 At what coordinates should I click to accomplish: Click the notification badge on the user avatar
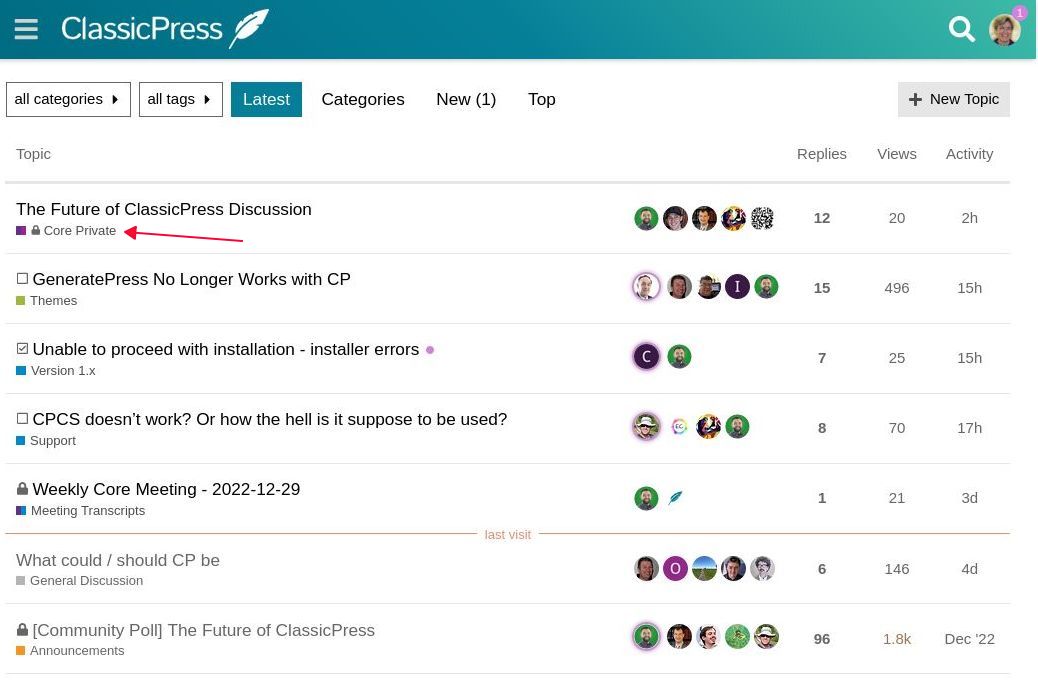pyautogui.click(x=1019, y=13)
